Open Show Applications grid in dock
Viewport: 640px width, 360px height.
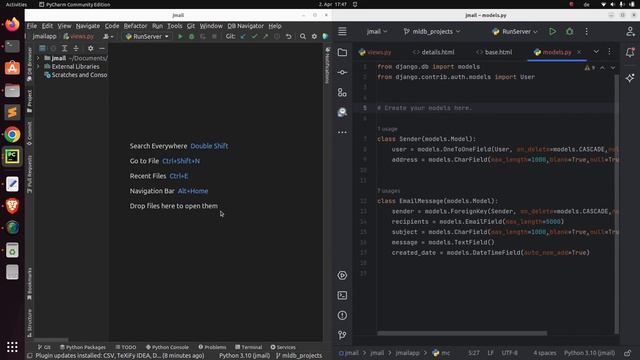(x=12, y=347)
